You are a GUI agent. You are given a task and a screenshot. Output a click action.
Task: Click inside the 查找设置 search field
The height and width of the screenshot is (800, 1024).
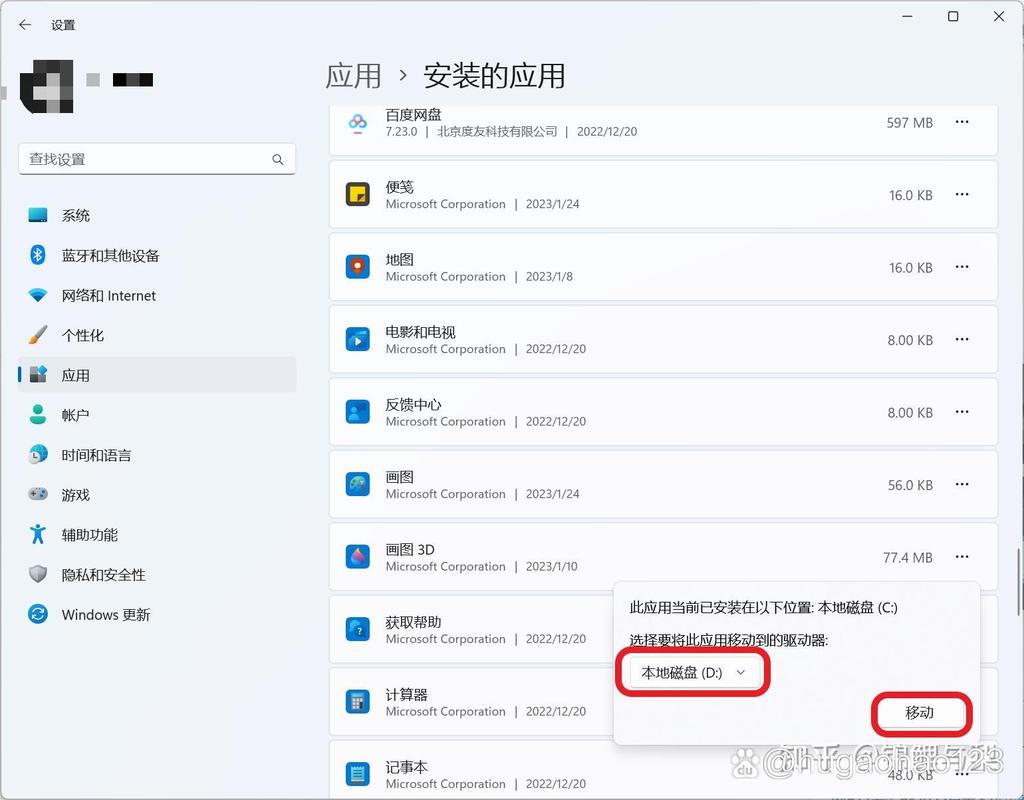point(157,159)
